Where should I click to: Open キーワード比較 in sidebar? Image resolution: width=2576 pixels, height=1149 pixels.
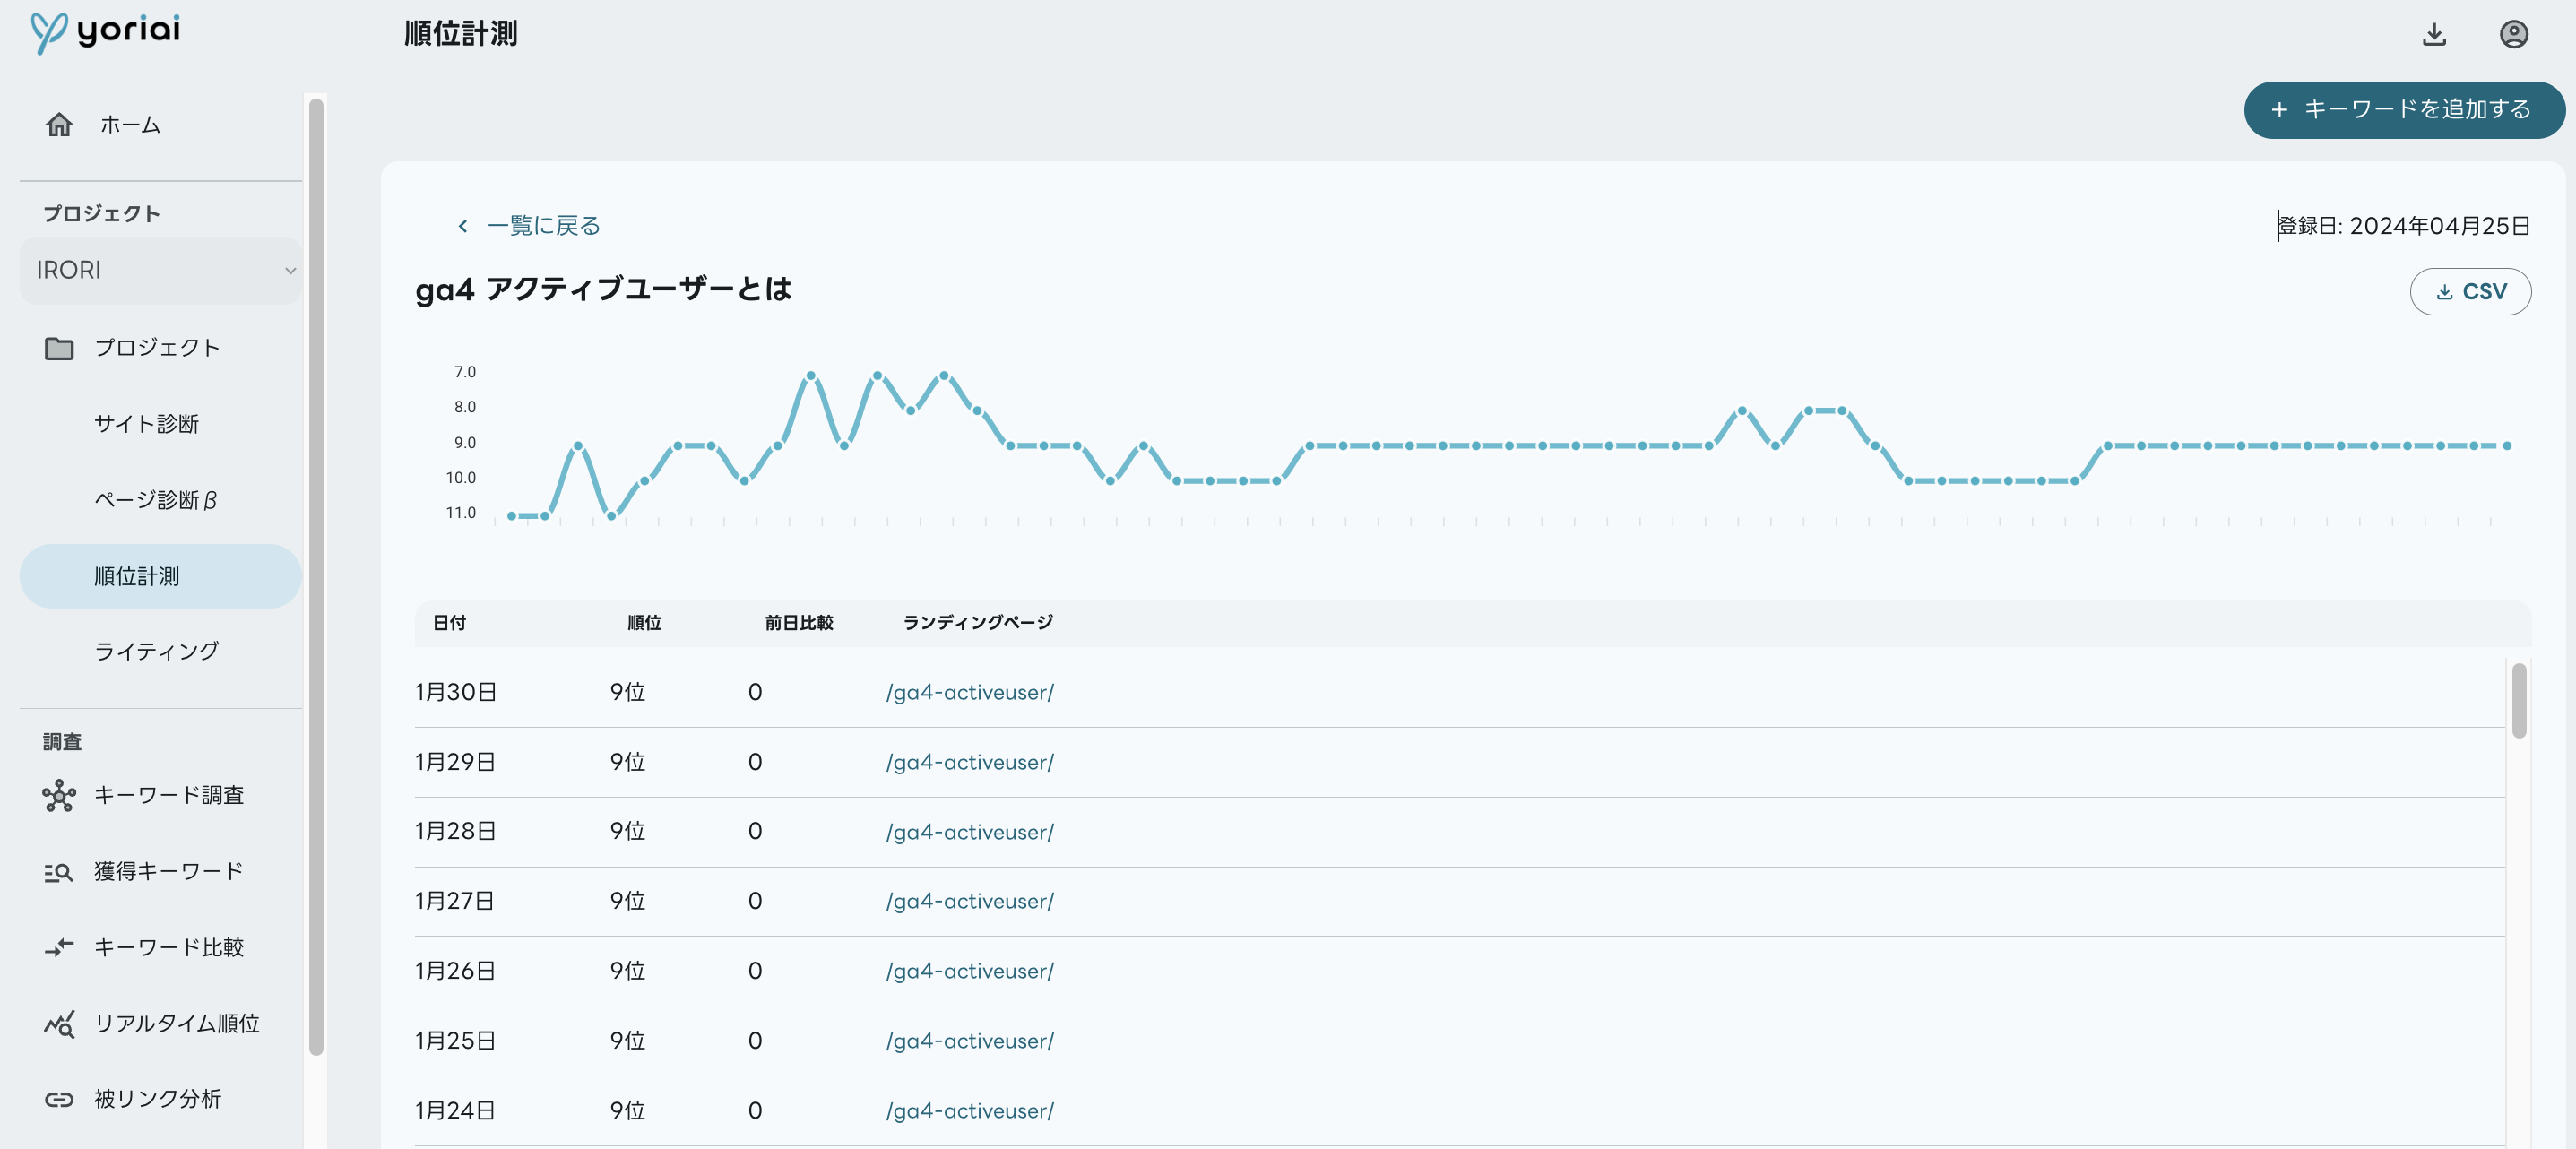pyautogui.click(x=169, y=947)
